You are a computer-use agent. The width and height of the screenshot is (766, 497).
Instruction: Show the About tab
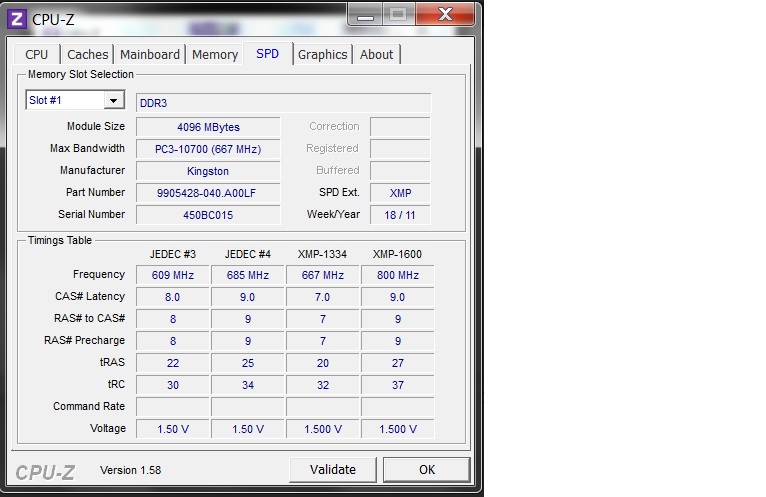click(376, 54)
